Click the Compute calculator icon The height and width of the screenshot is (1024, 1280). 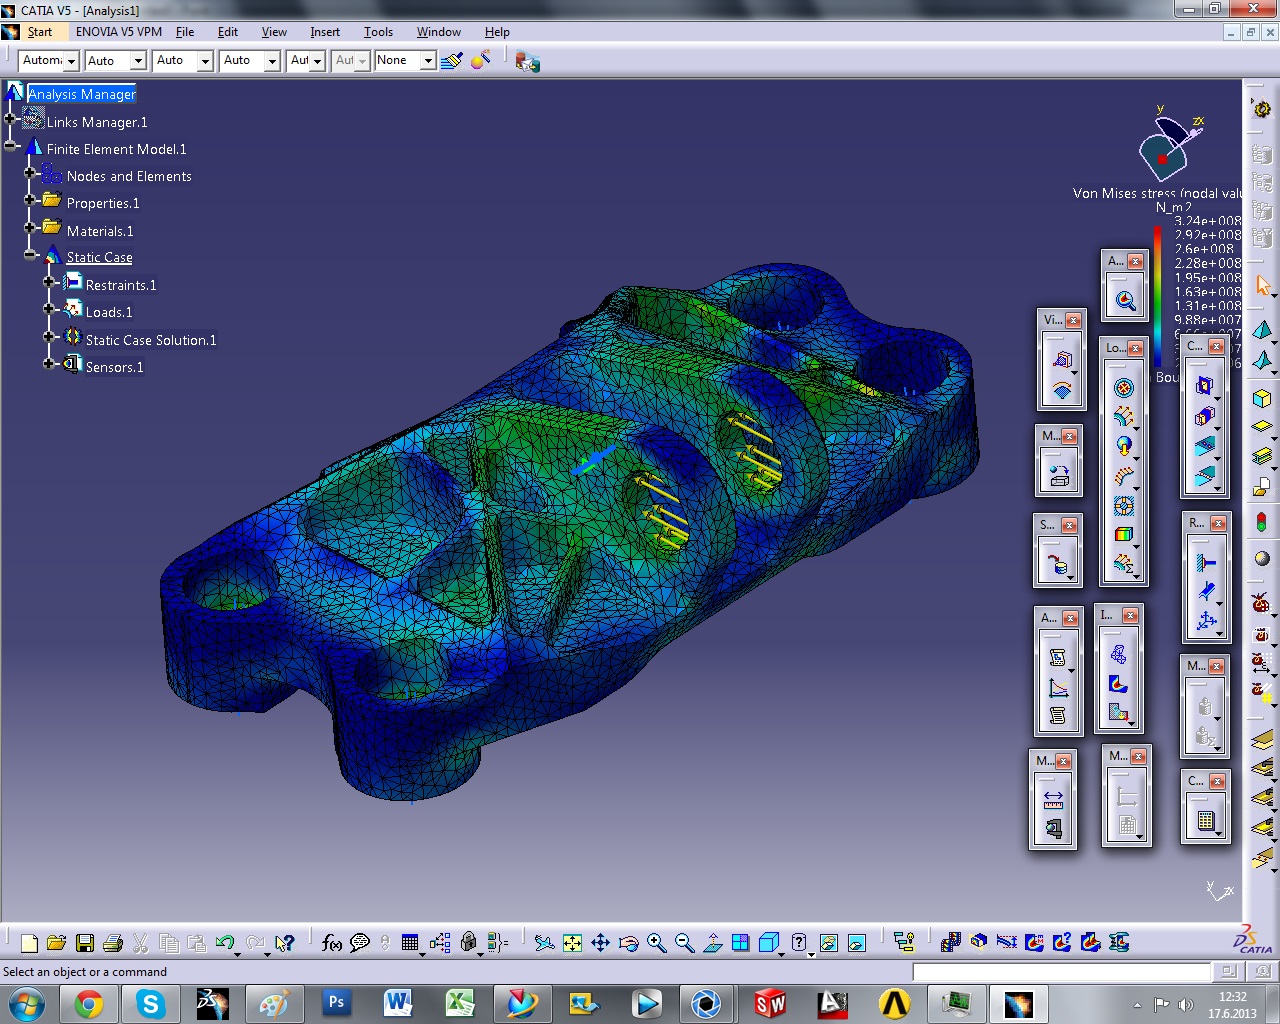tap(1205, 821)
